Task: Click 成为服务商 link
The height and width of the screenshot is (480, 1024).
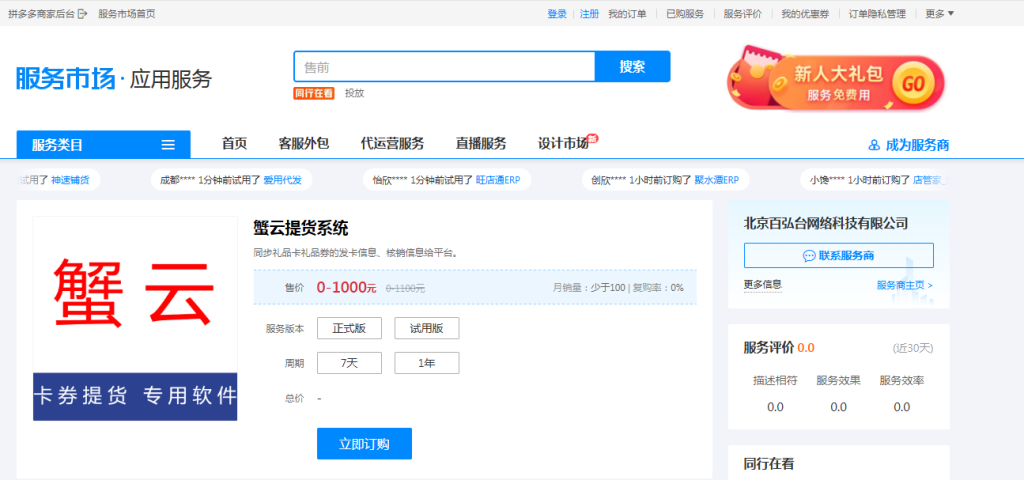Action: pos(917,145)
